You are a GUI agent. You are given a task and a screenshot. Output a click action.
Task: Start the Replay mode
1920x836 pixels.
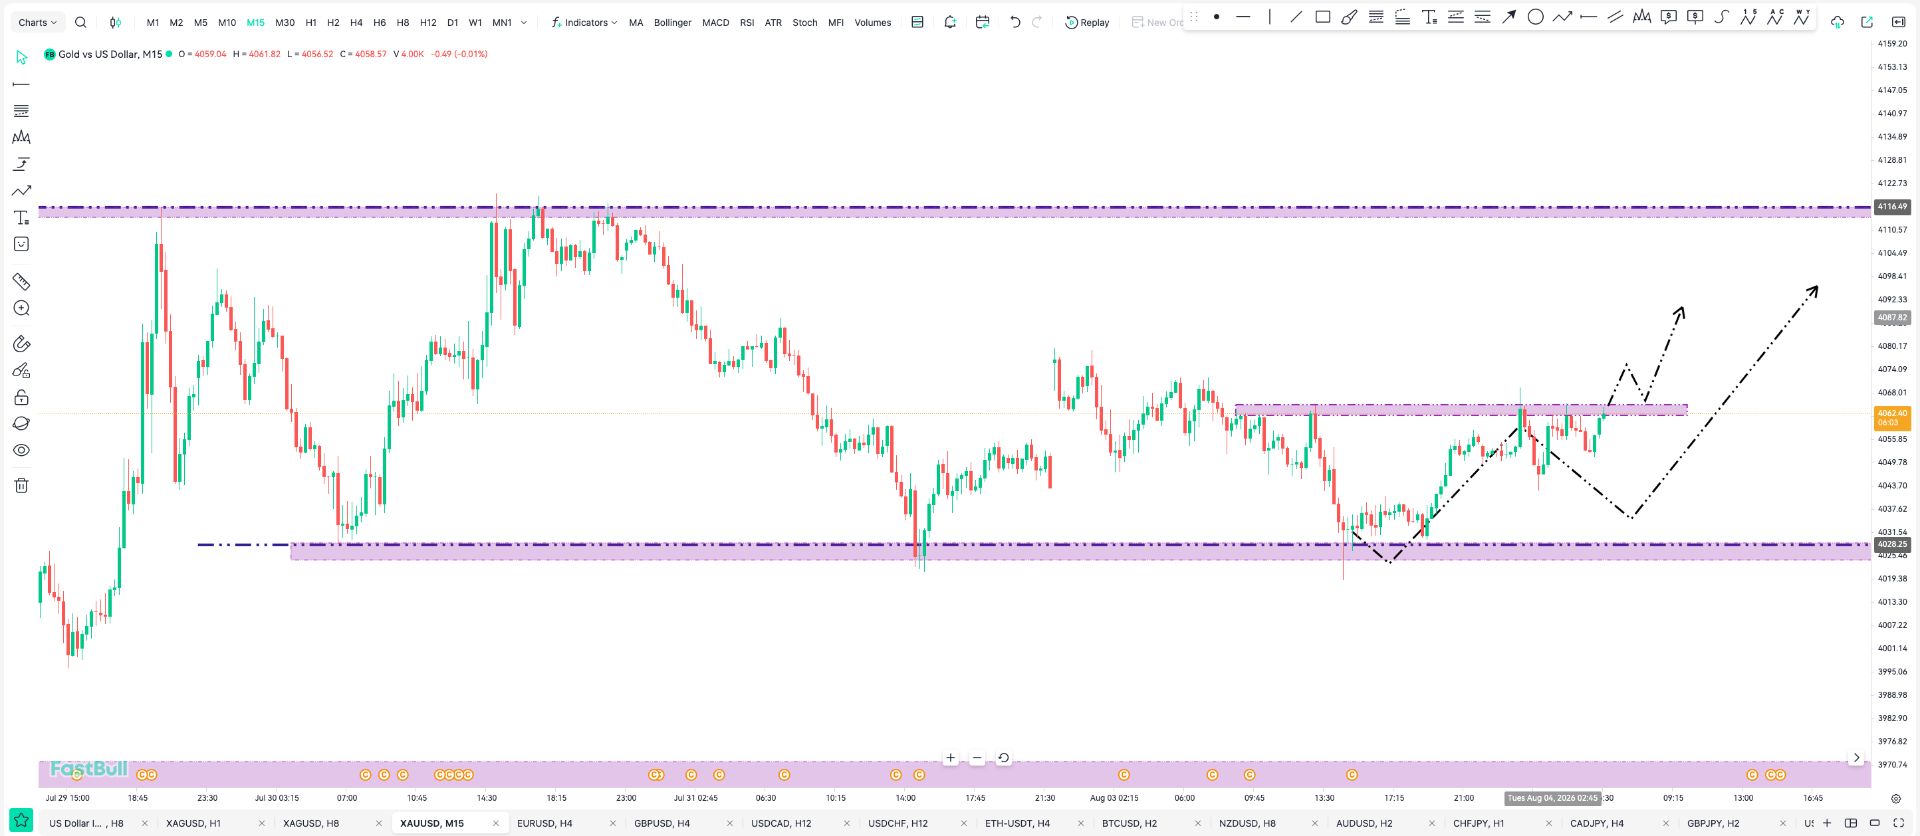[1087, 22]
